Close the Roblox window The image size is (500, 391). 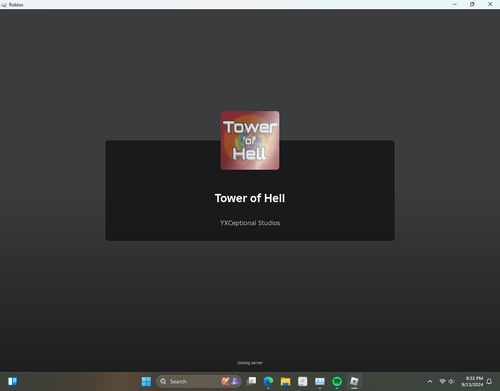490,4
